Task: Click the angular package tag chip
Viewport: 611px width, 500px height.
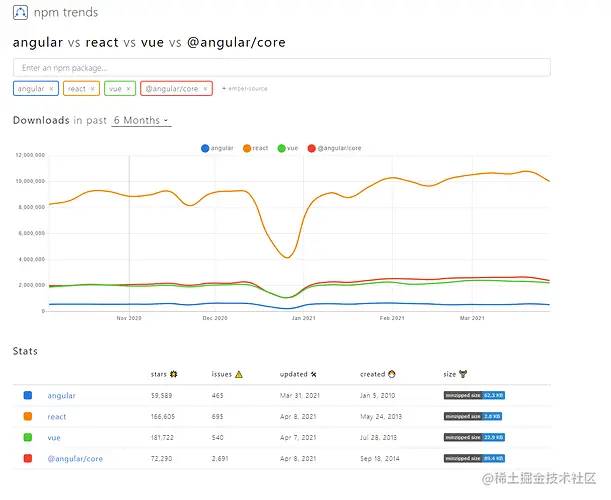Action: [36, 88]
